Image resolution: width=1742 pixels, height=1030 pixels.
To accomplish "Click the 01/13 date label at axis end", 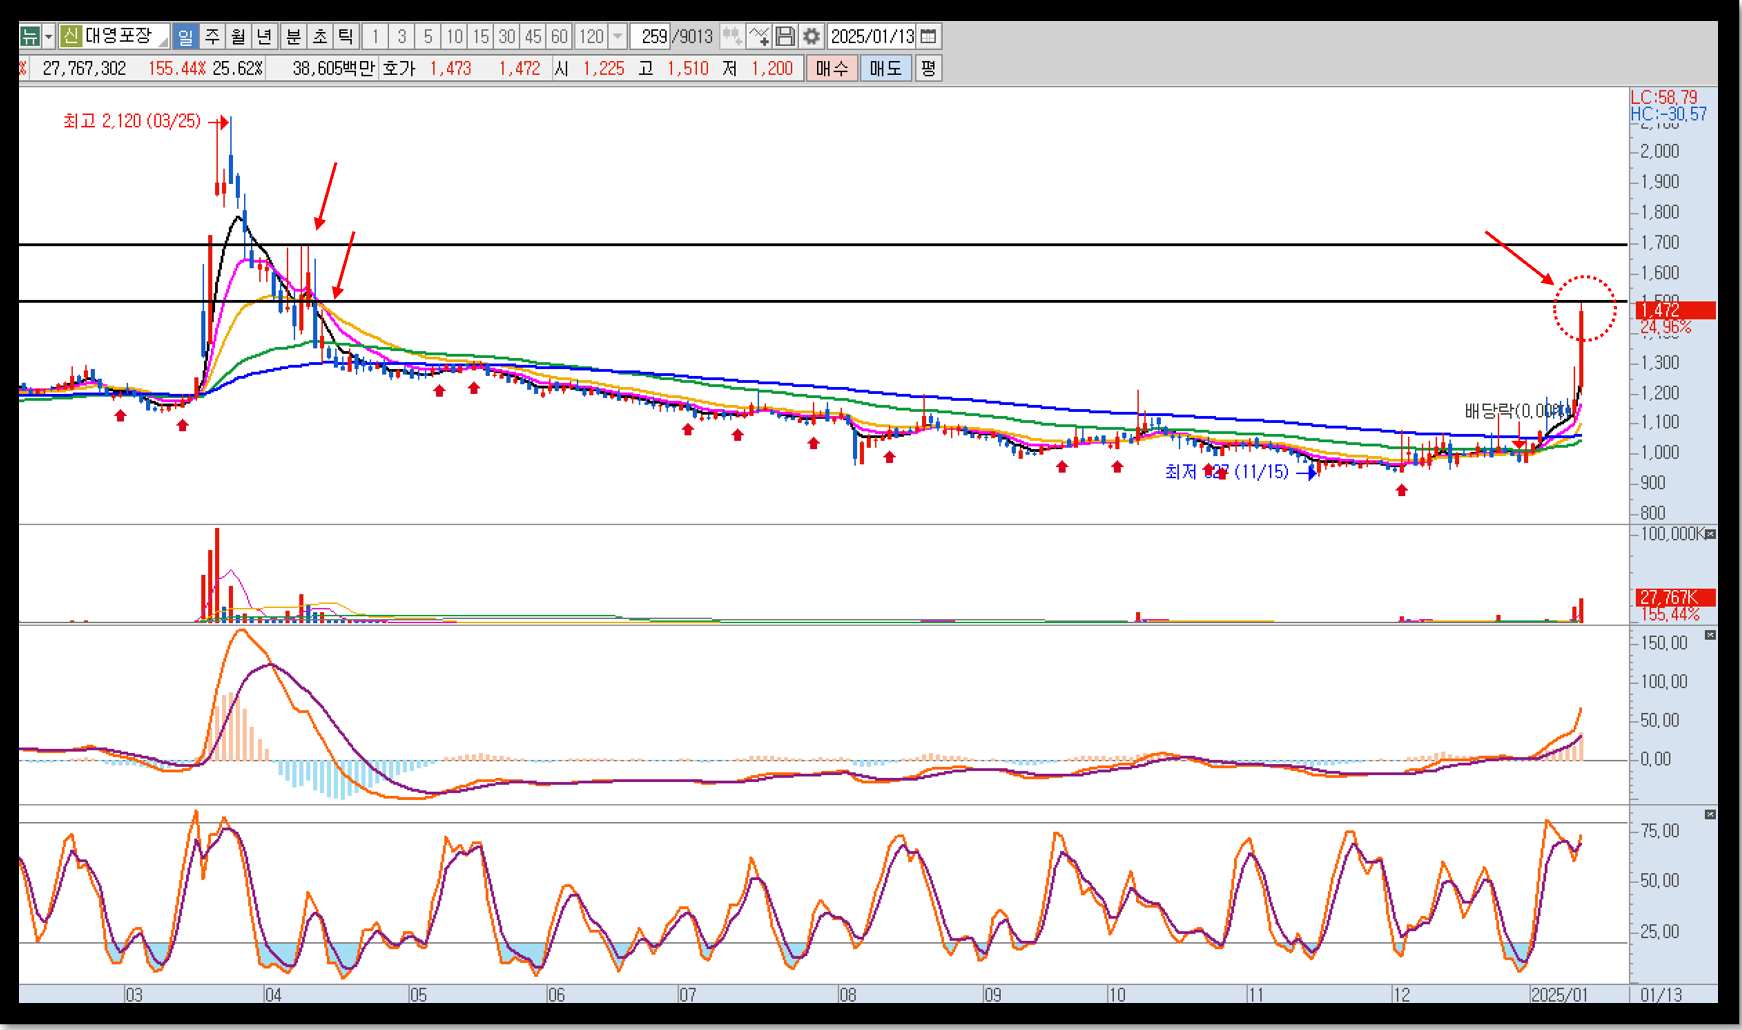I will pyautogui.click(x=1661, y=995).
